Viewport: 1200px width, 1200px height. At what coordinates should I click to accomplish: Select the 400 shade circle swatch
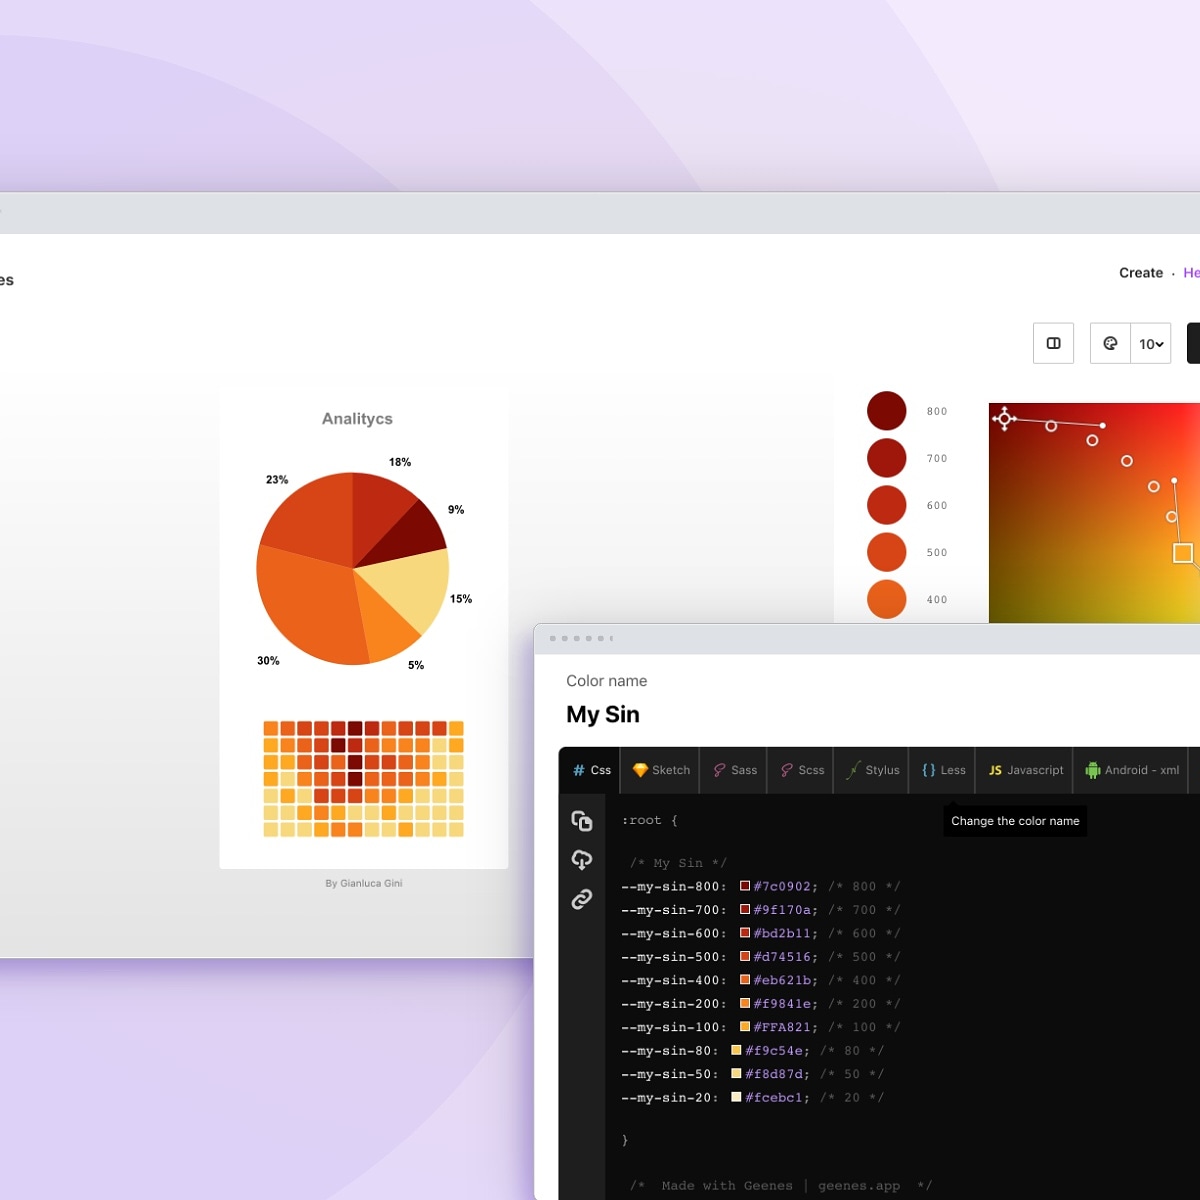[x=887, y=599]
